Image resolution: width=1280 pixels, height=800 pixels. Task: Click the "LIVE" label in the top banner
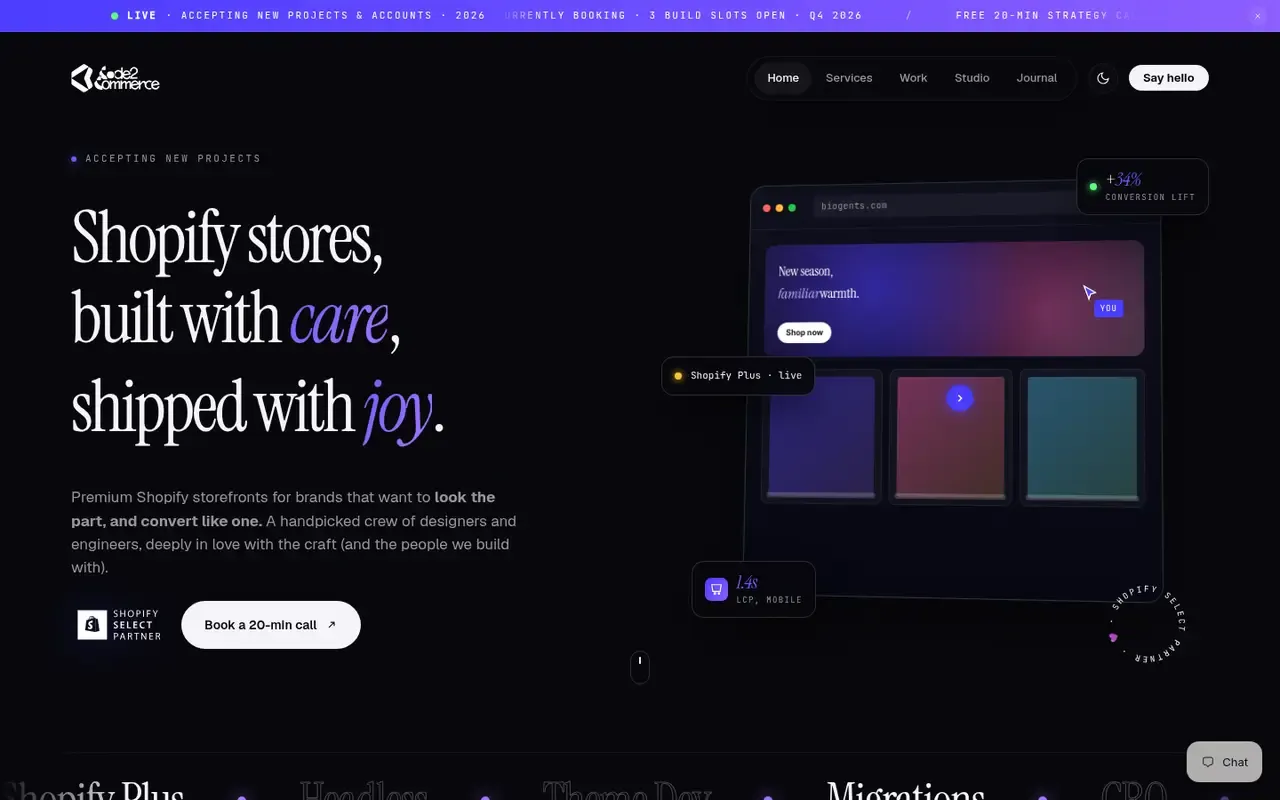click(142, 16)
